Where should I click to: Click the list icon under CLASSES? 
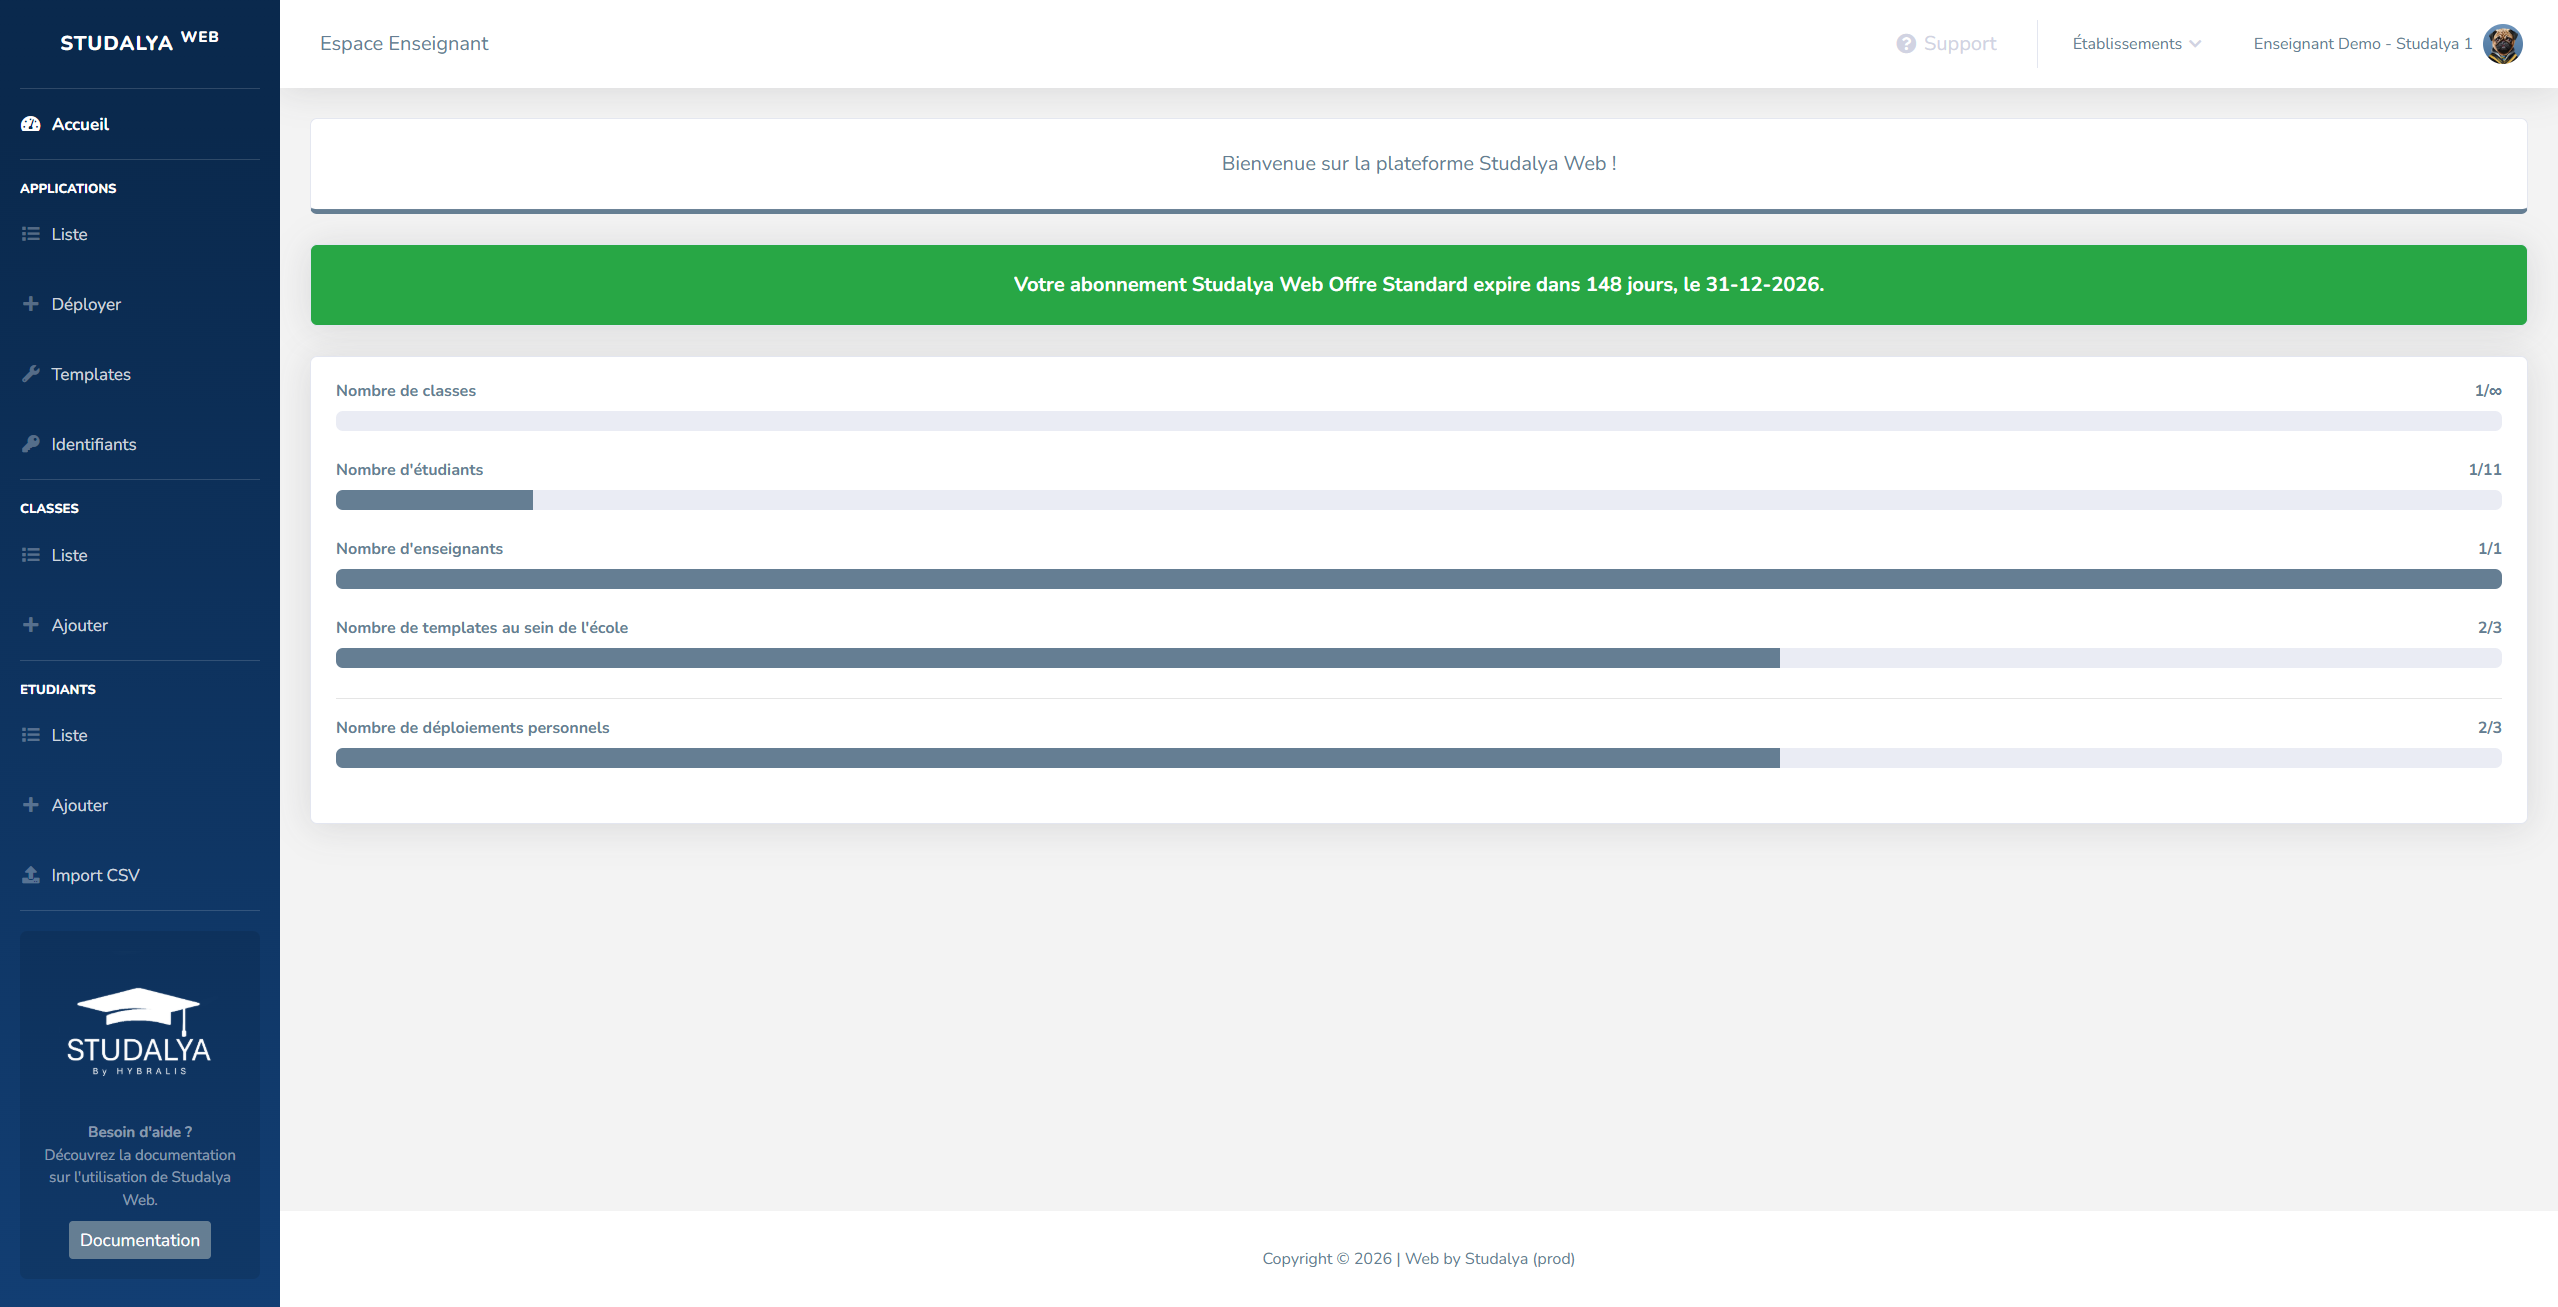tap(31, 555)
